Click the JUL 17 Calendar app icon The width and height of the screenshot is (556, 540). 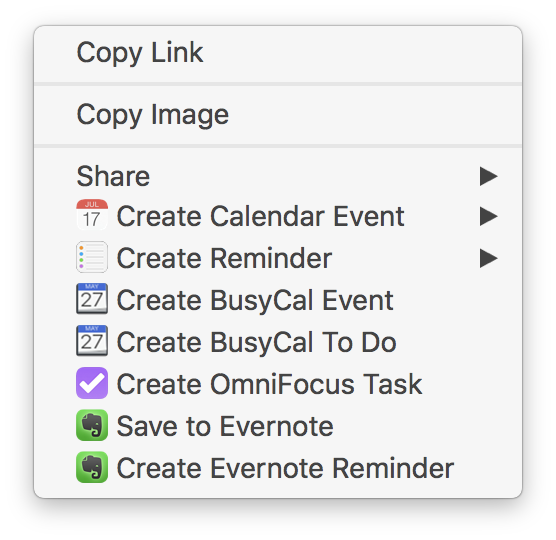tap(92, 215)
